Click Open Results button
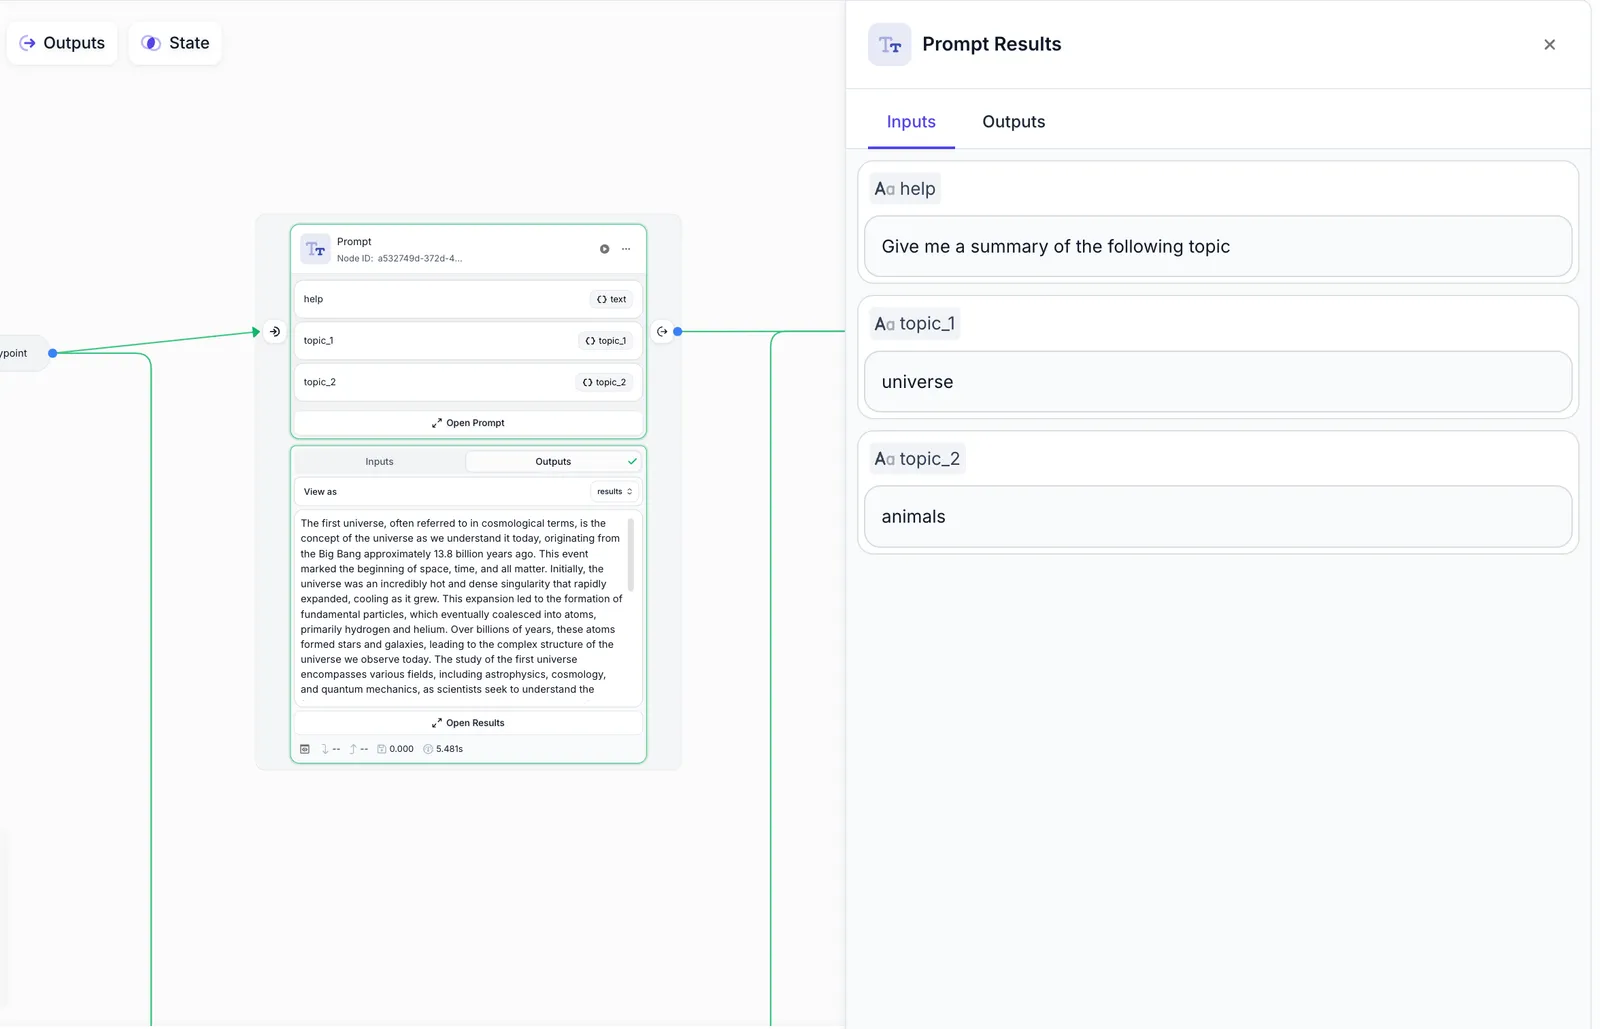Viewport: 1600px width, 1029px height. [x=468, y=723]
